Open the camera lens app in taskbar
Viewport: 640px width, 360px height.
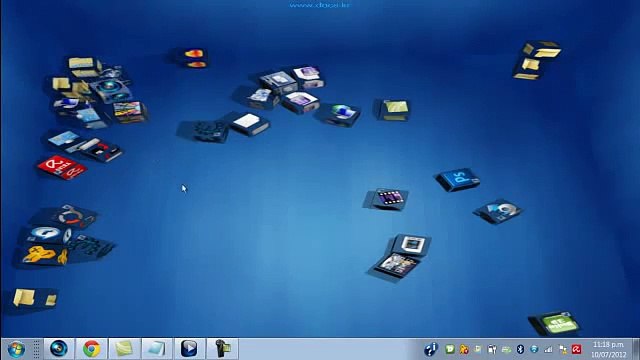tap(59, 349)
